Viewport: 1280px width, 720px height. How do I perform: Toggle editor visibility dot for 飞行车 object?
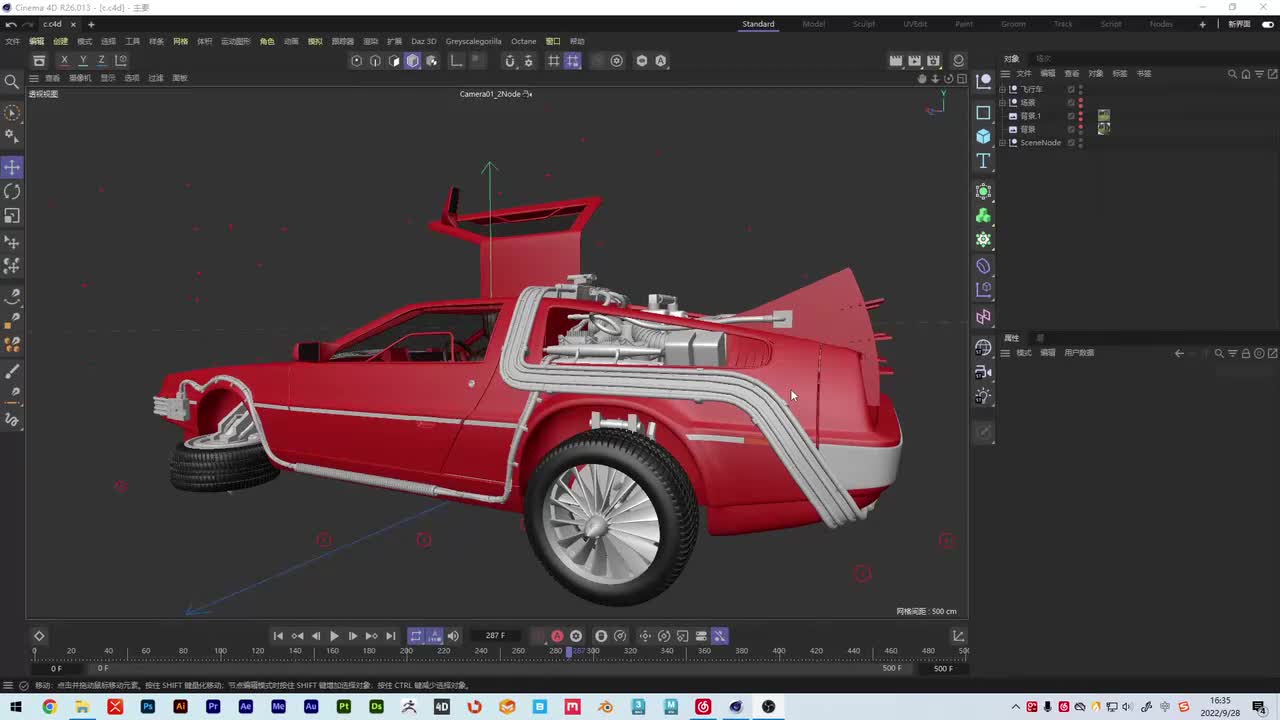(x=1080, y=87)
